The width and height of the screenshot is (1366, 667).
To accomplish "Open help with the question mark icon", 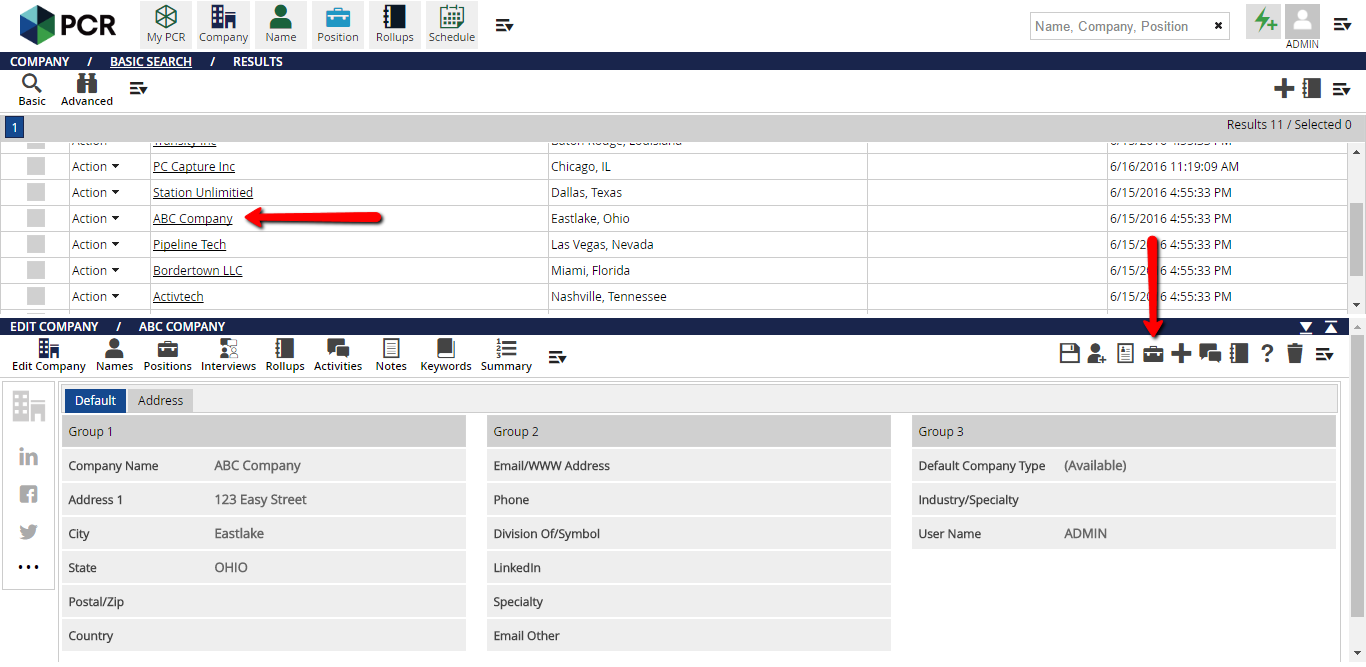I will click(x=1267, y=353).
